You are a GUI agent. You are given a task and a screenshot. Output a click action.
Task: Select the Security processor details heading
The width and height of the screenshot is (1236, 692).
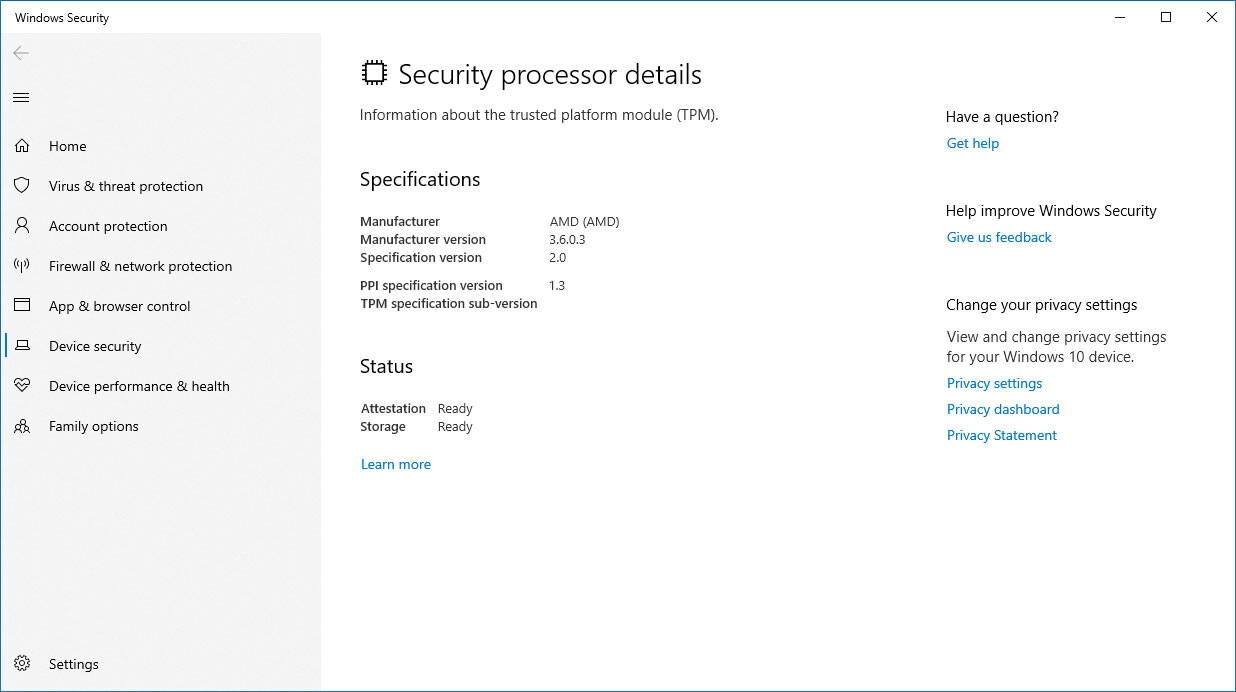[550, 74]
